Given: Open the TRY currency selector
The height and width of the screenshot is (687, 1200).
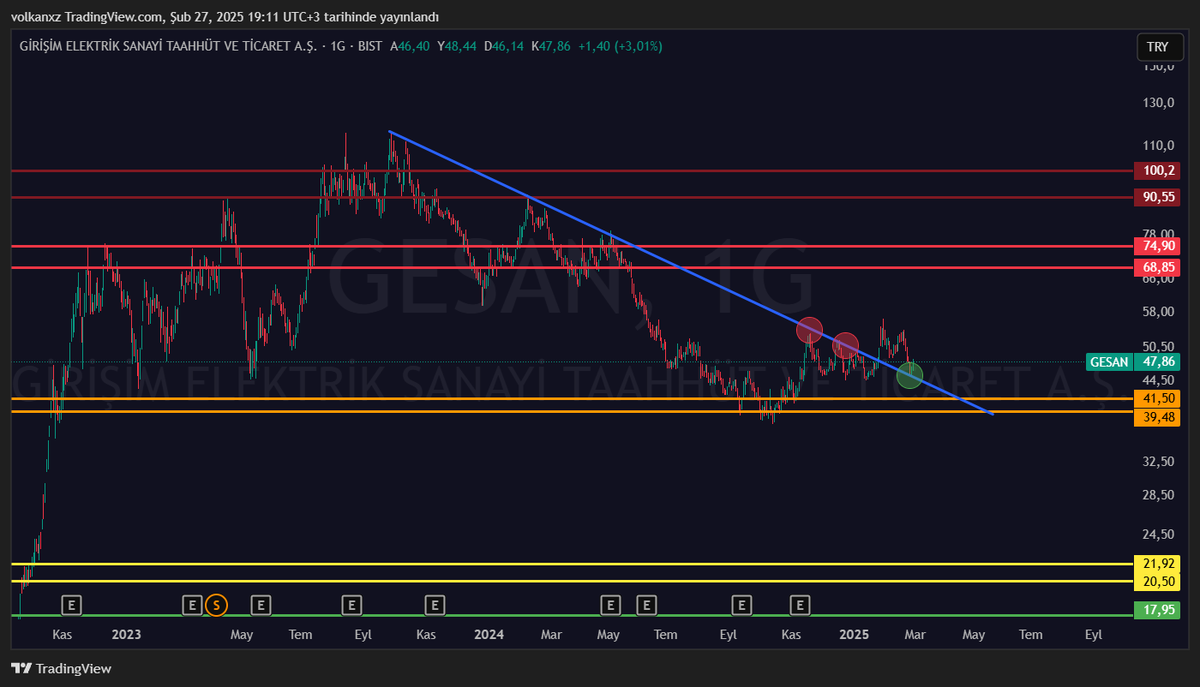Looking at the screenshot, I should pos(1158,47).
